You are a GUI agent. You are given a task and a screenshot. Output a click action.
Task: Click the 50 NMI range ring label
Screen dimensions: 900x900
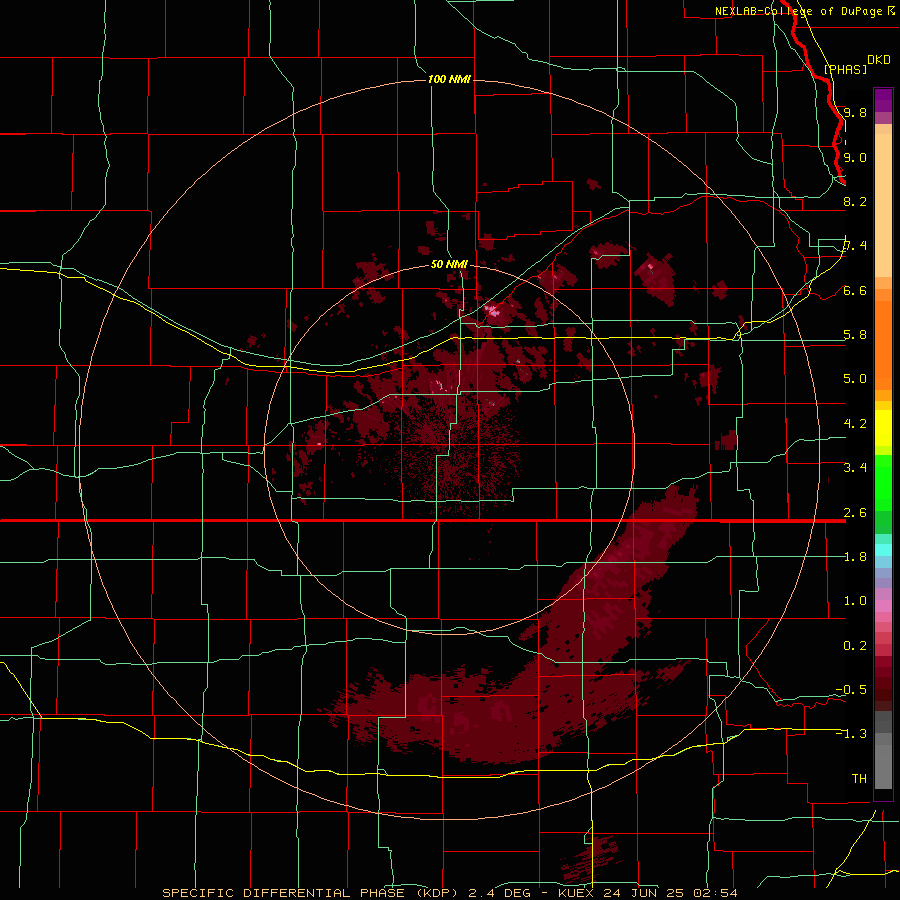(x=449, y=264)
